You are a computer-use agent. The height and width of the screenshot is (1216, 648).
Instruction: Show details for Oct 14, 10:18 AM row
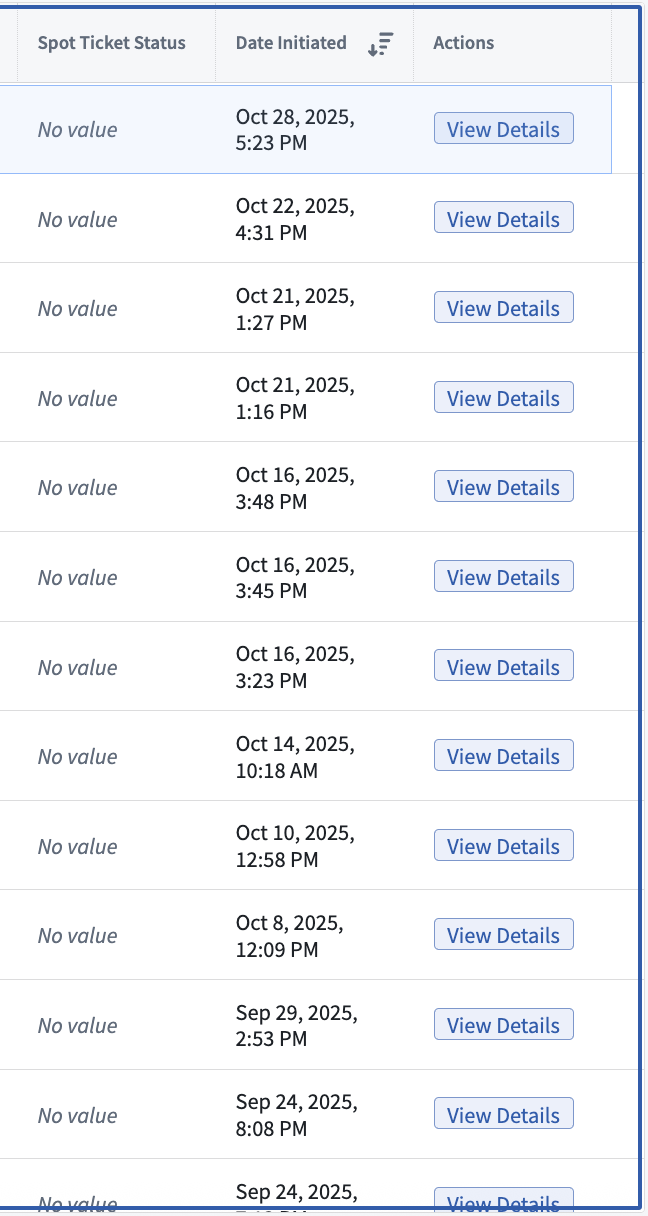(503, 756)
